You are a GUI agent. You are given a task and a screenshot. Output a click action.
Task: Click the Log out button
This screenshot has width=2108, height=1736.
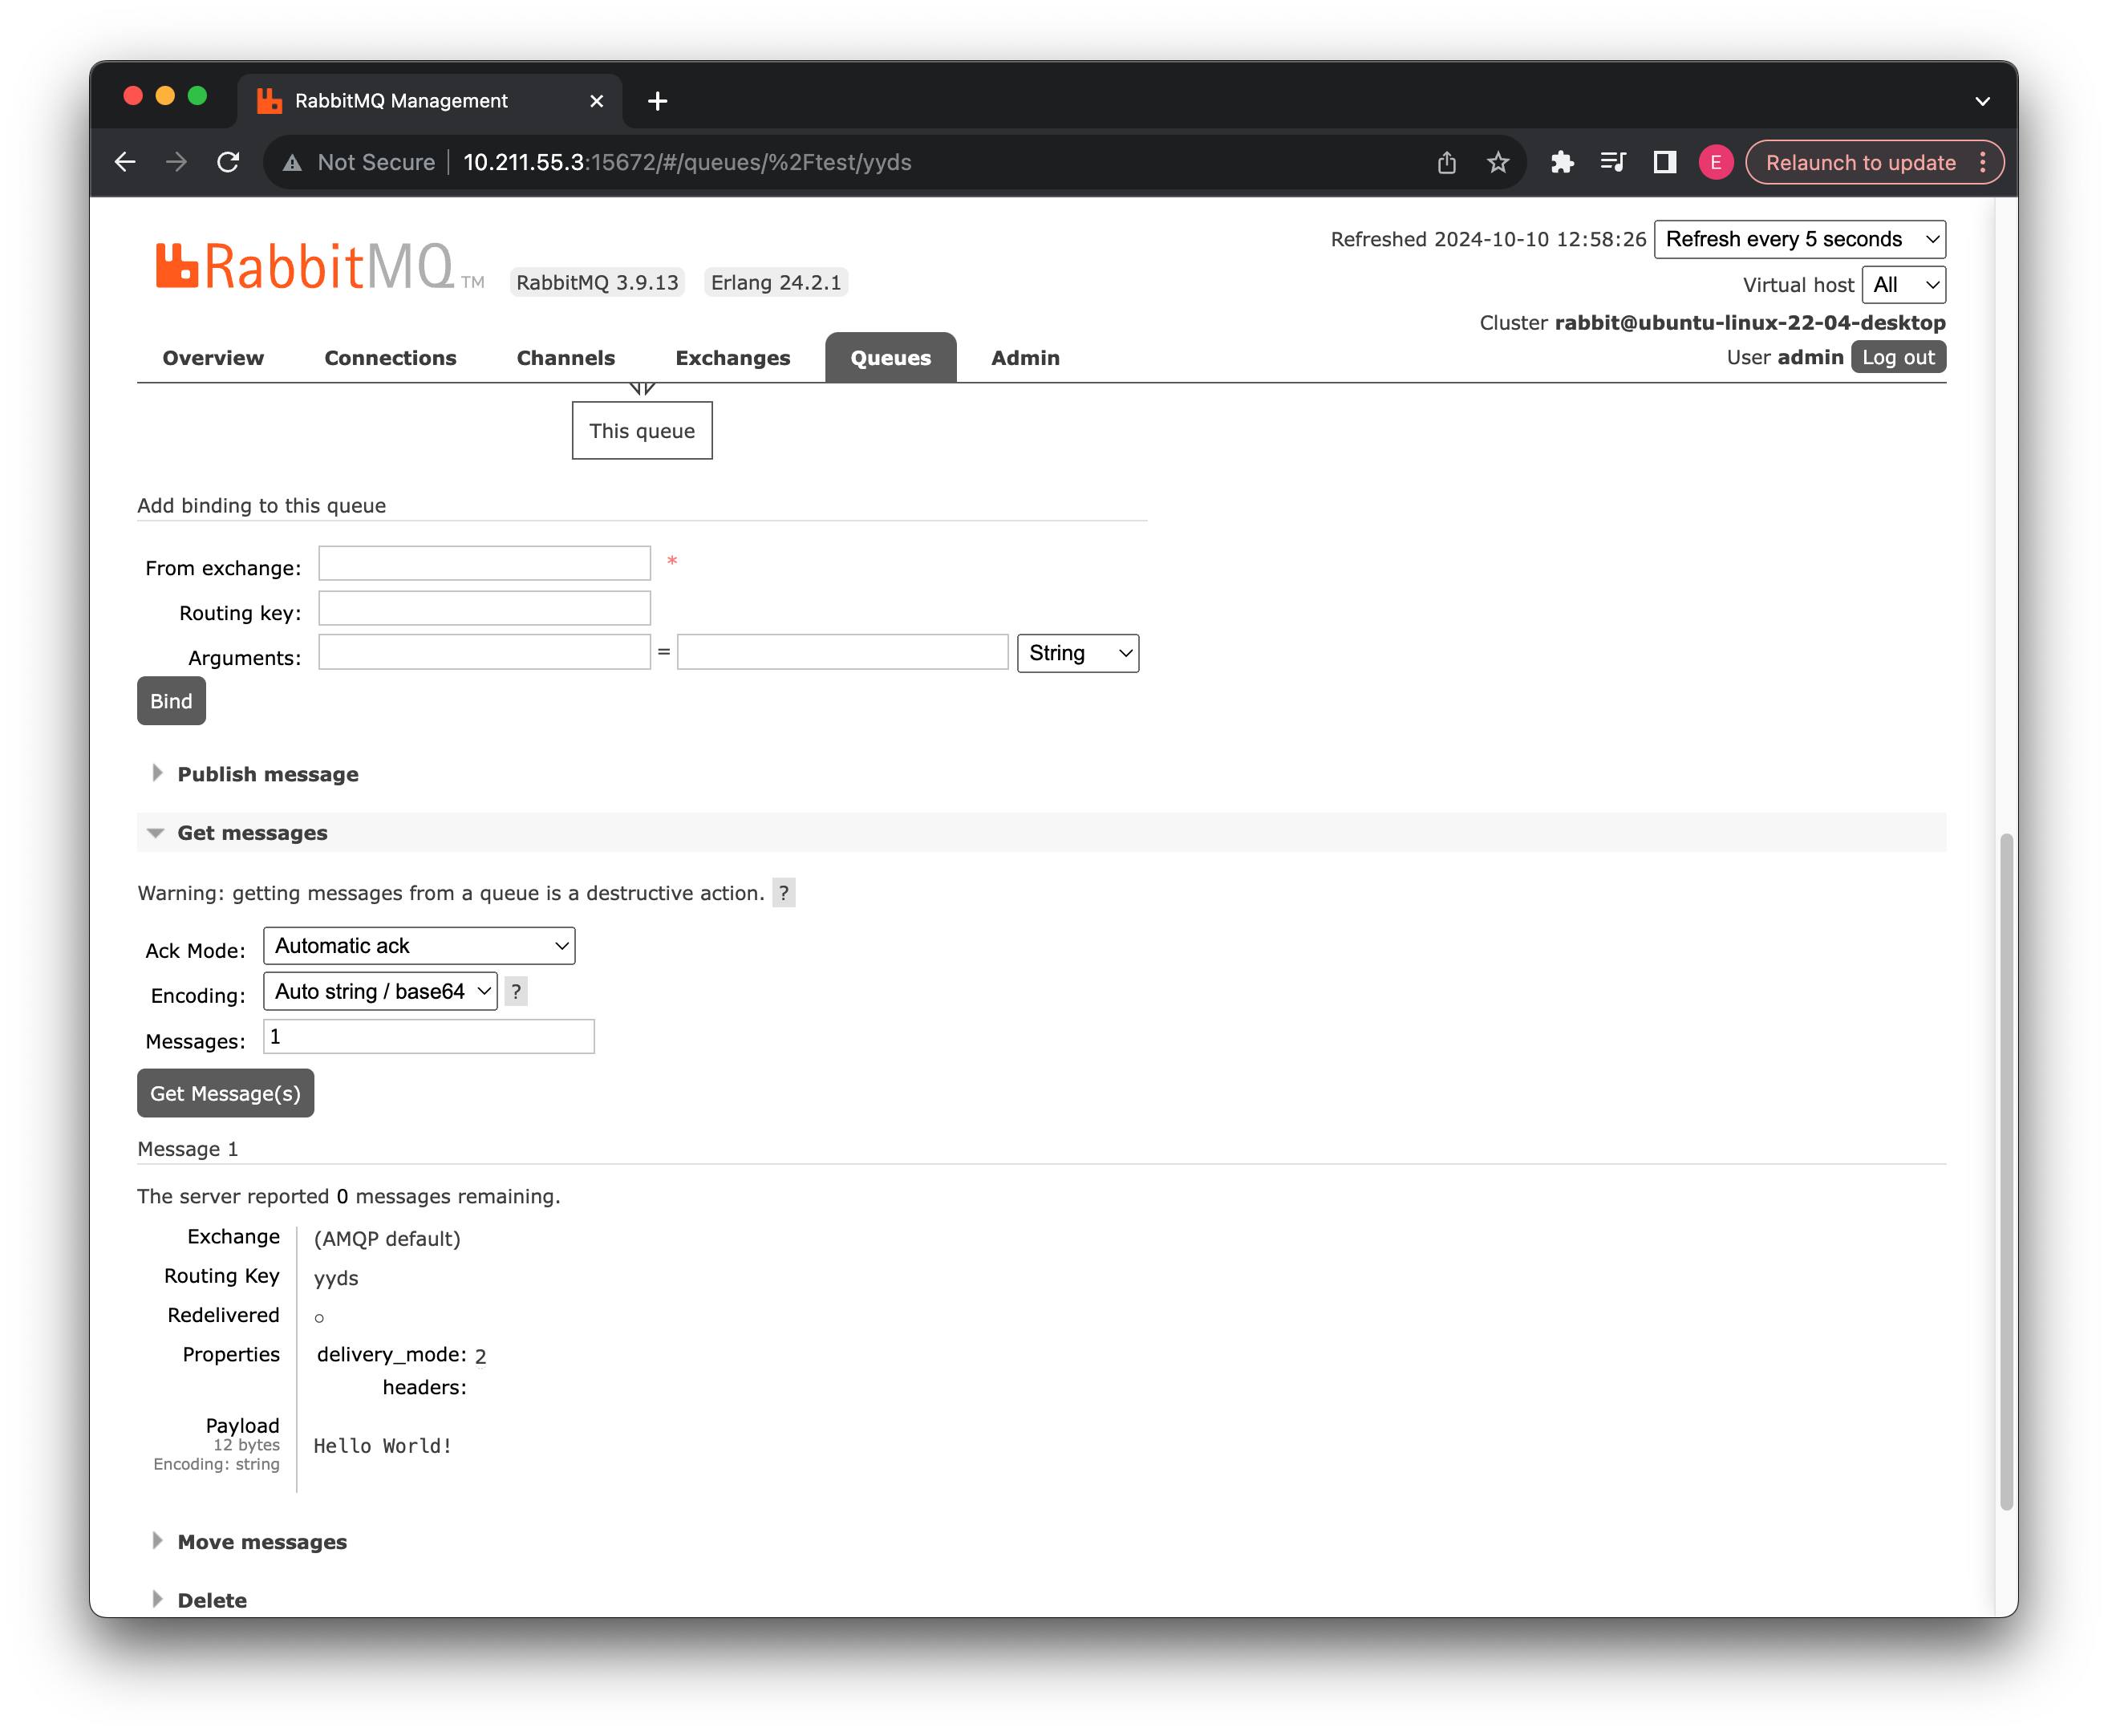(x=1897, y=357)
